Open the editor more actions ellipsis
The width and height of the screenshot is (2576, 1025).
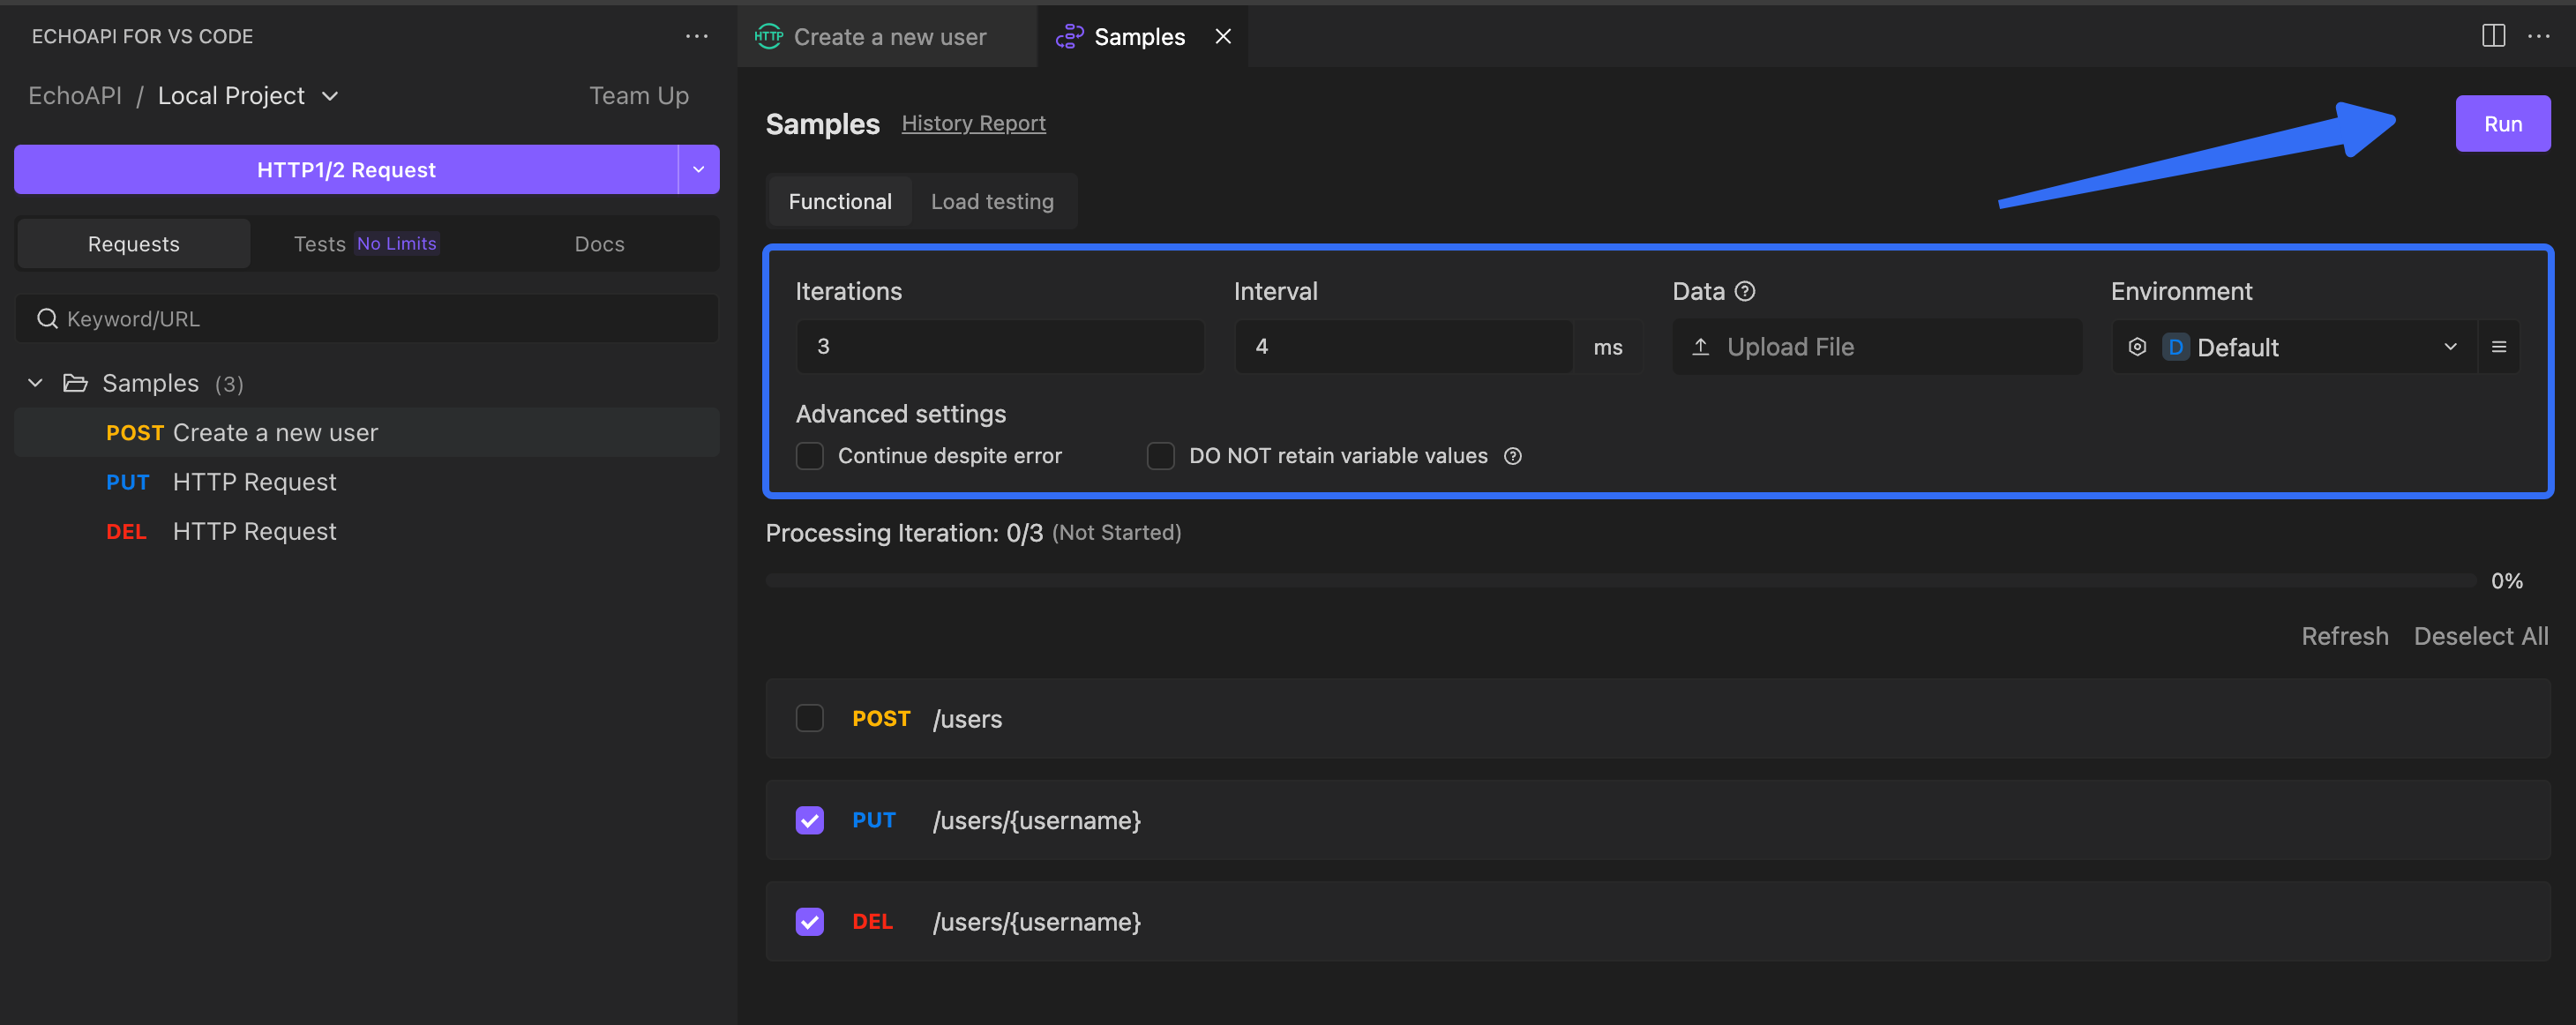(2538, 36)
